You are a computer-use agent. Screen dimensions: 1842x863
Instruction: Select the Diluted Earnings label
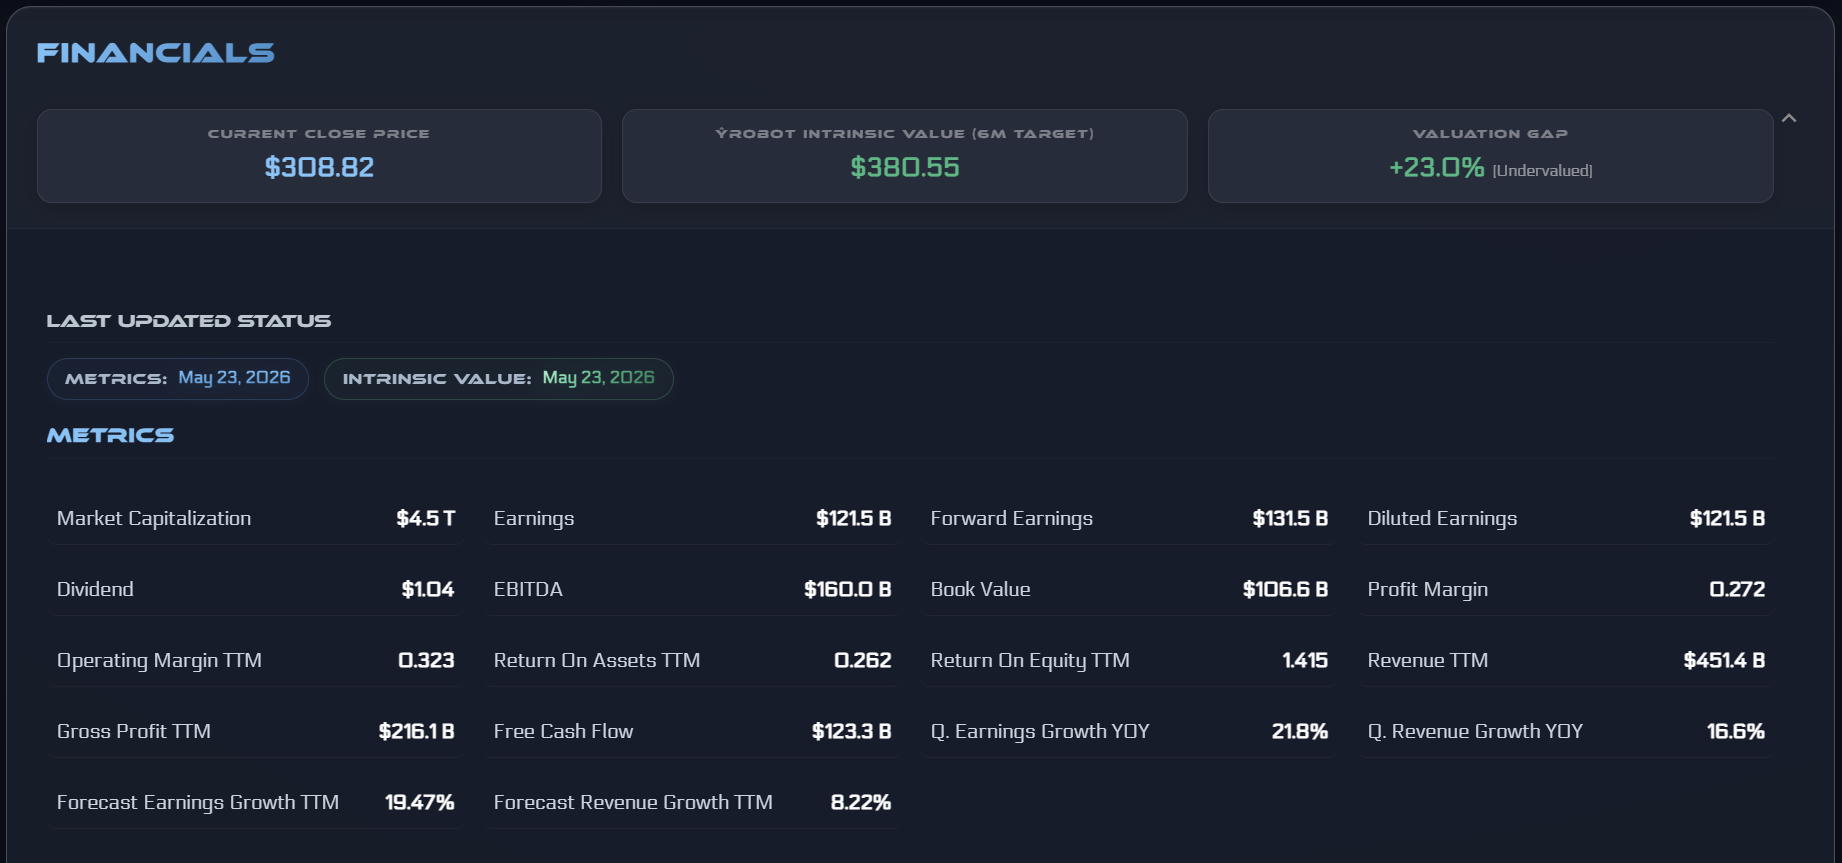(x=1442, y=518)
